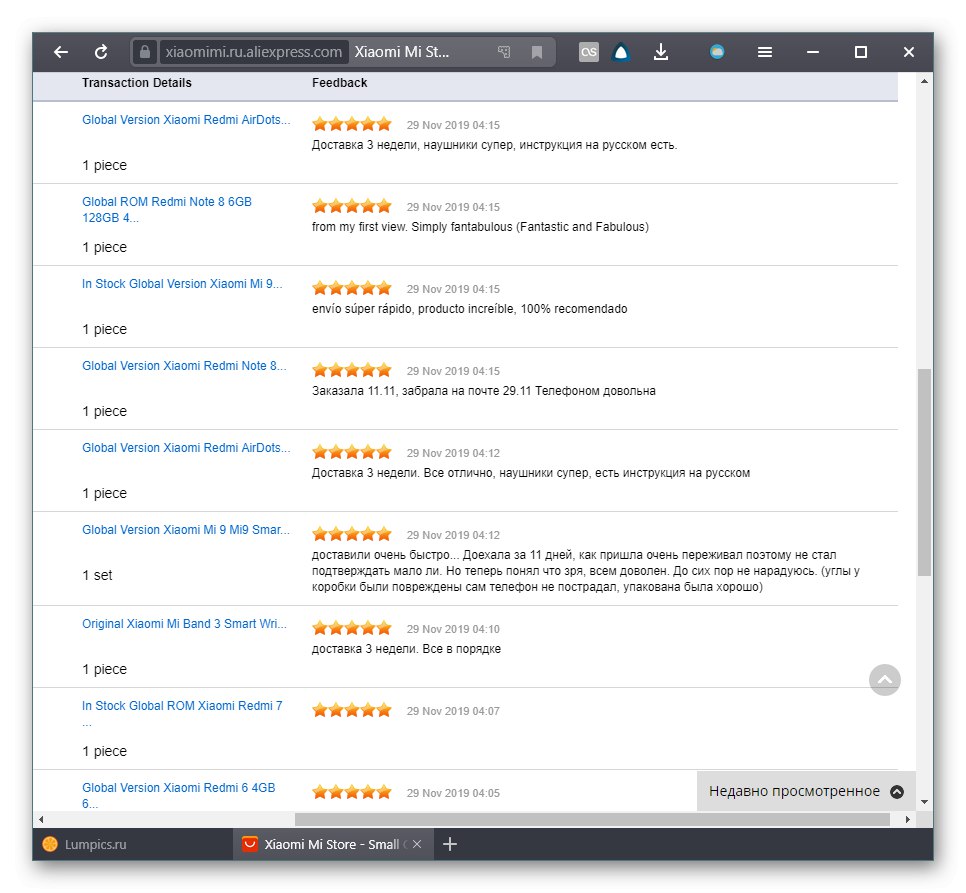
Task: Click the round blue extension icon
Action: (716, 52)
